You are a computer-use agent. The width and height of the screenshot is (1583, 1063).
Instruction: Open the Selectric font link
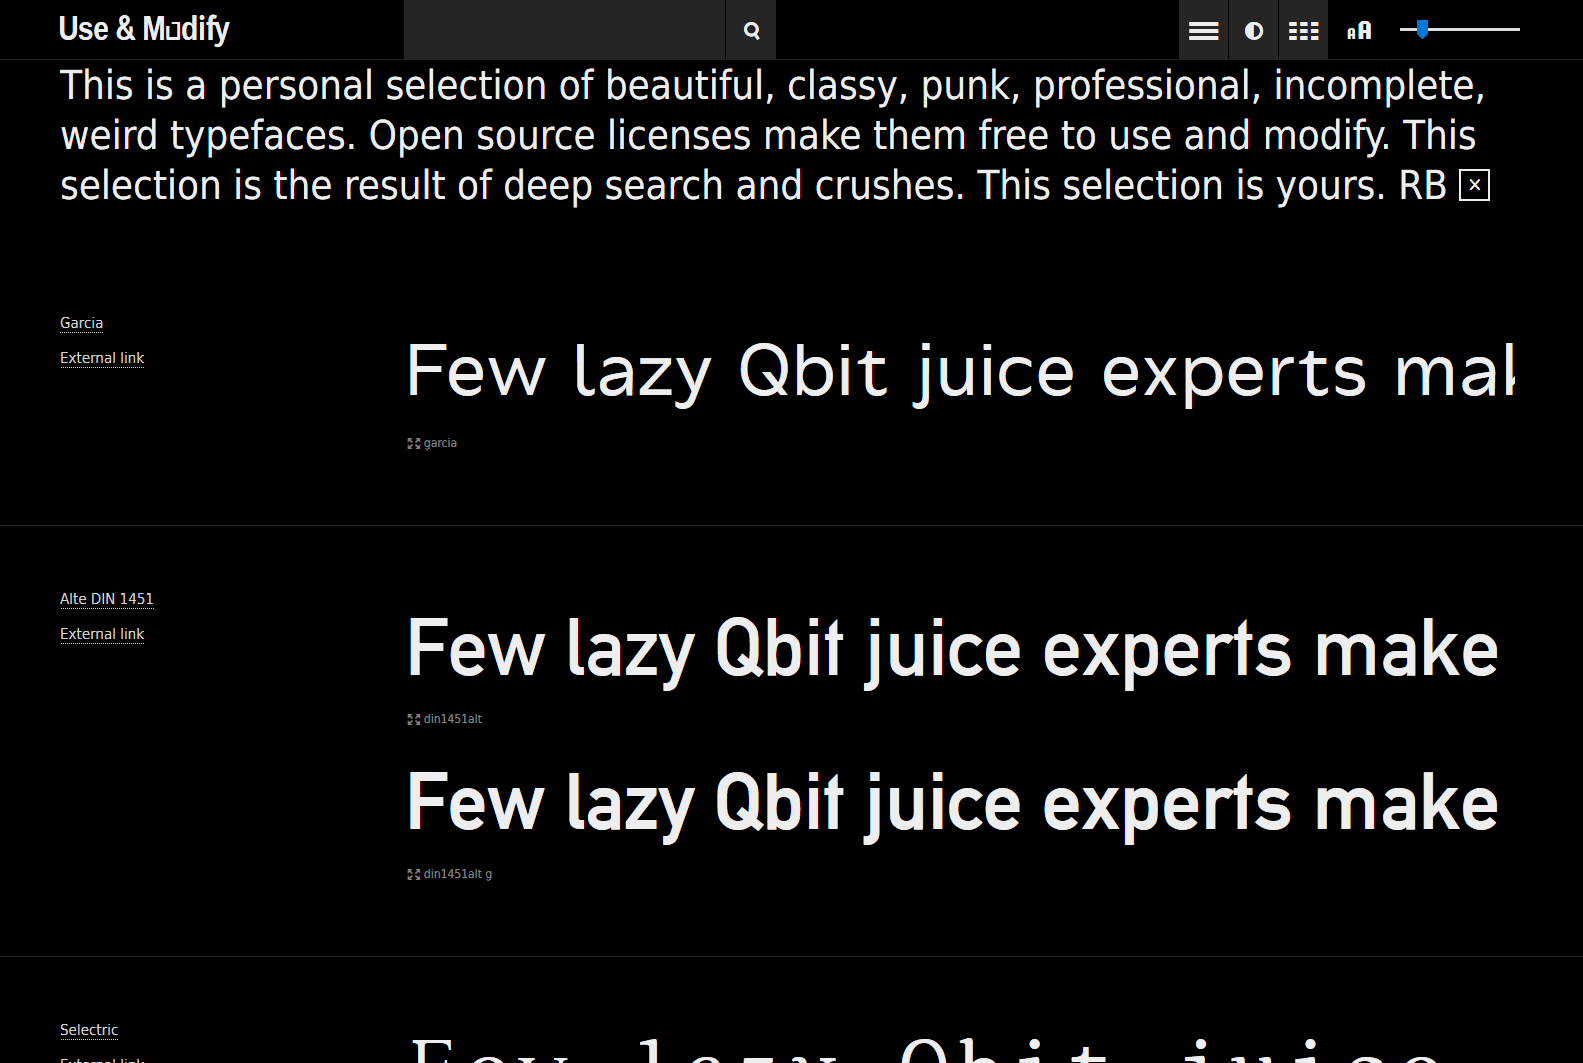(89, 1030)
